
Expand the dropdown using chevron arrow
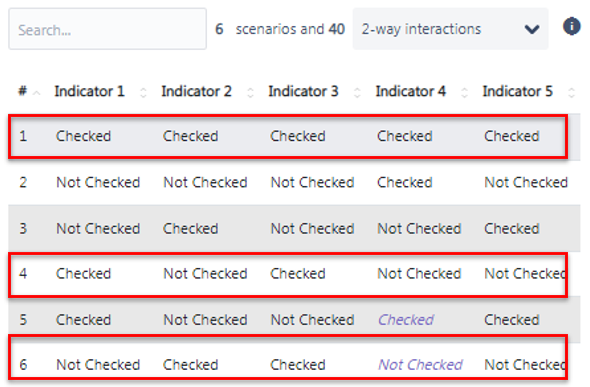tap(532, 29)
